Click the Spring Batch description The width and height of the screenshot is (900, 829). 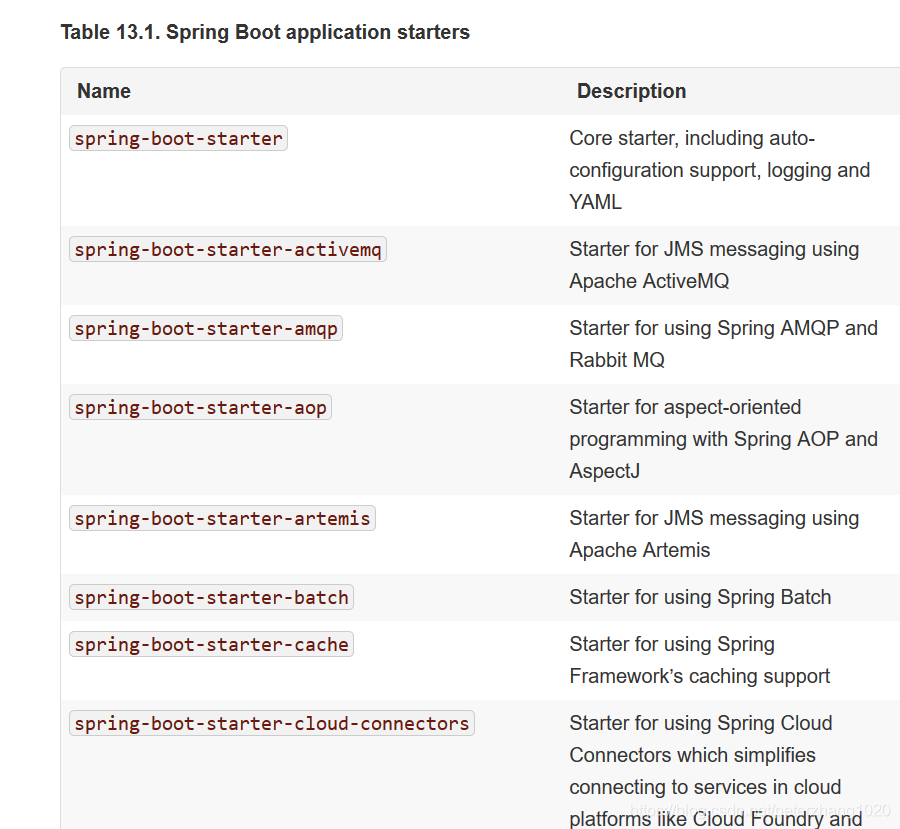click(700, 597)
